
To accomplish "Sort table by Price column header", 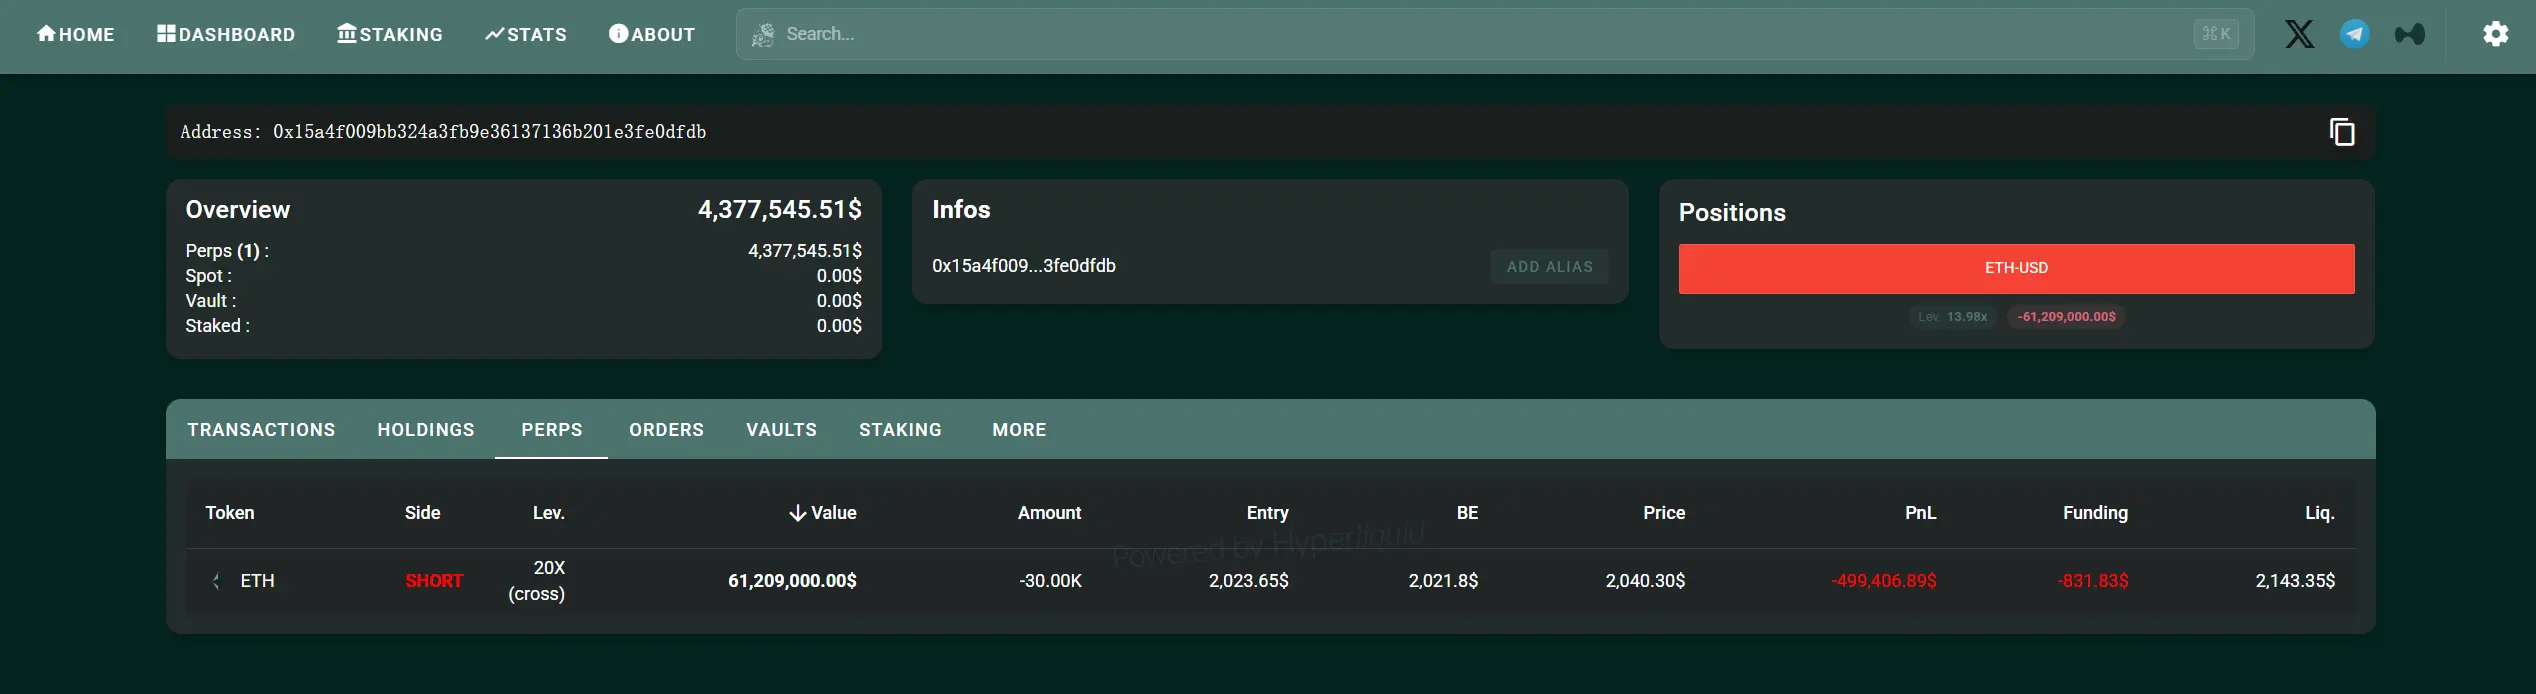I will click(1664, 513).
